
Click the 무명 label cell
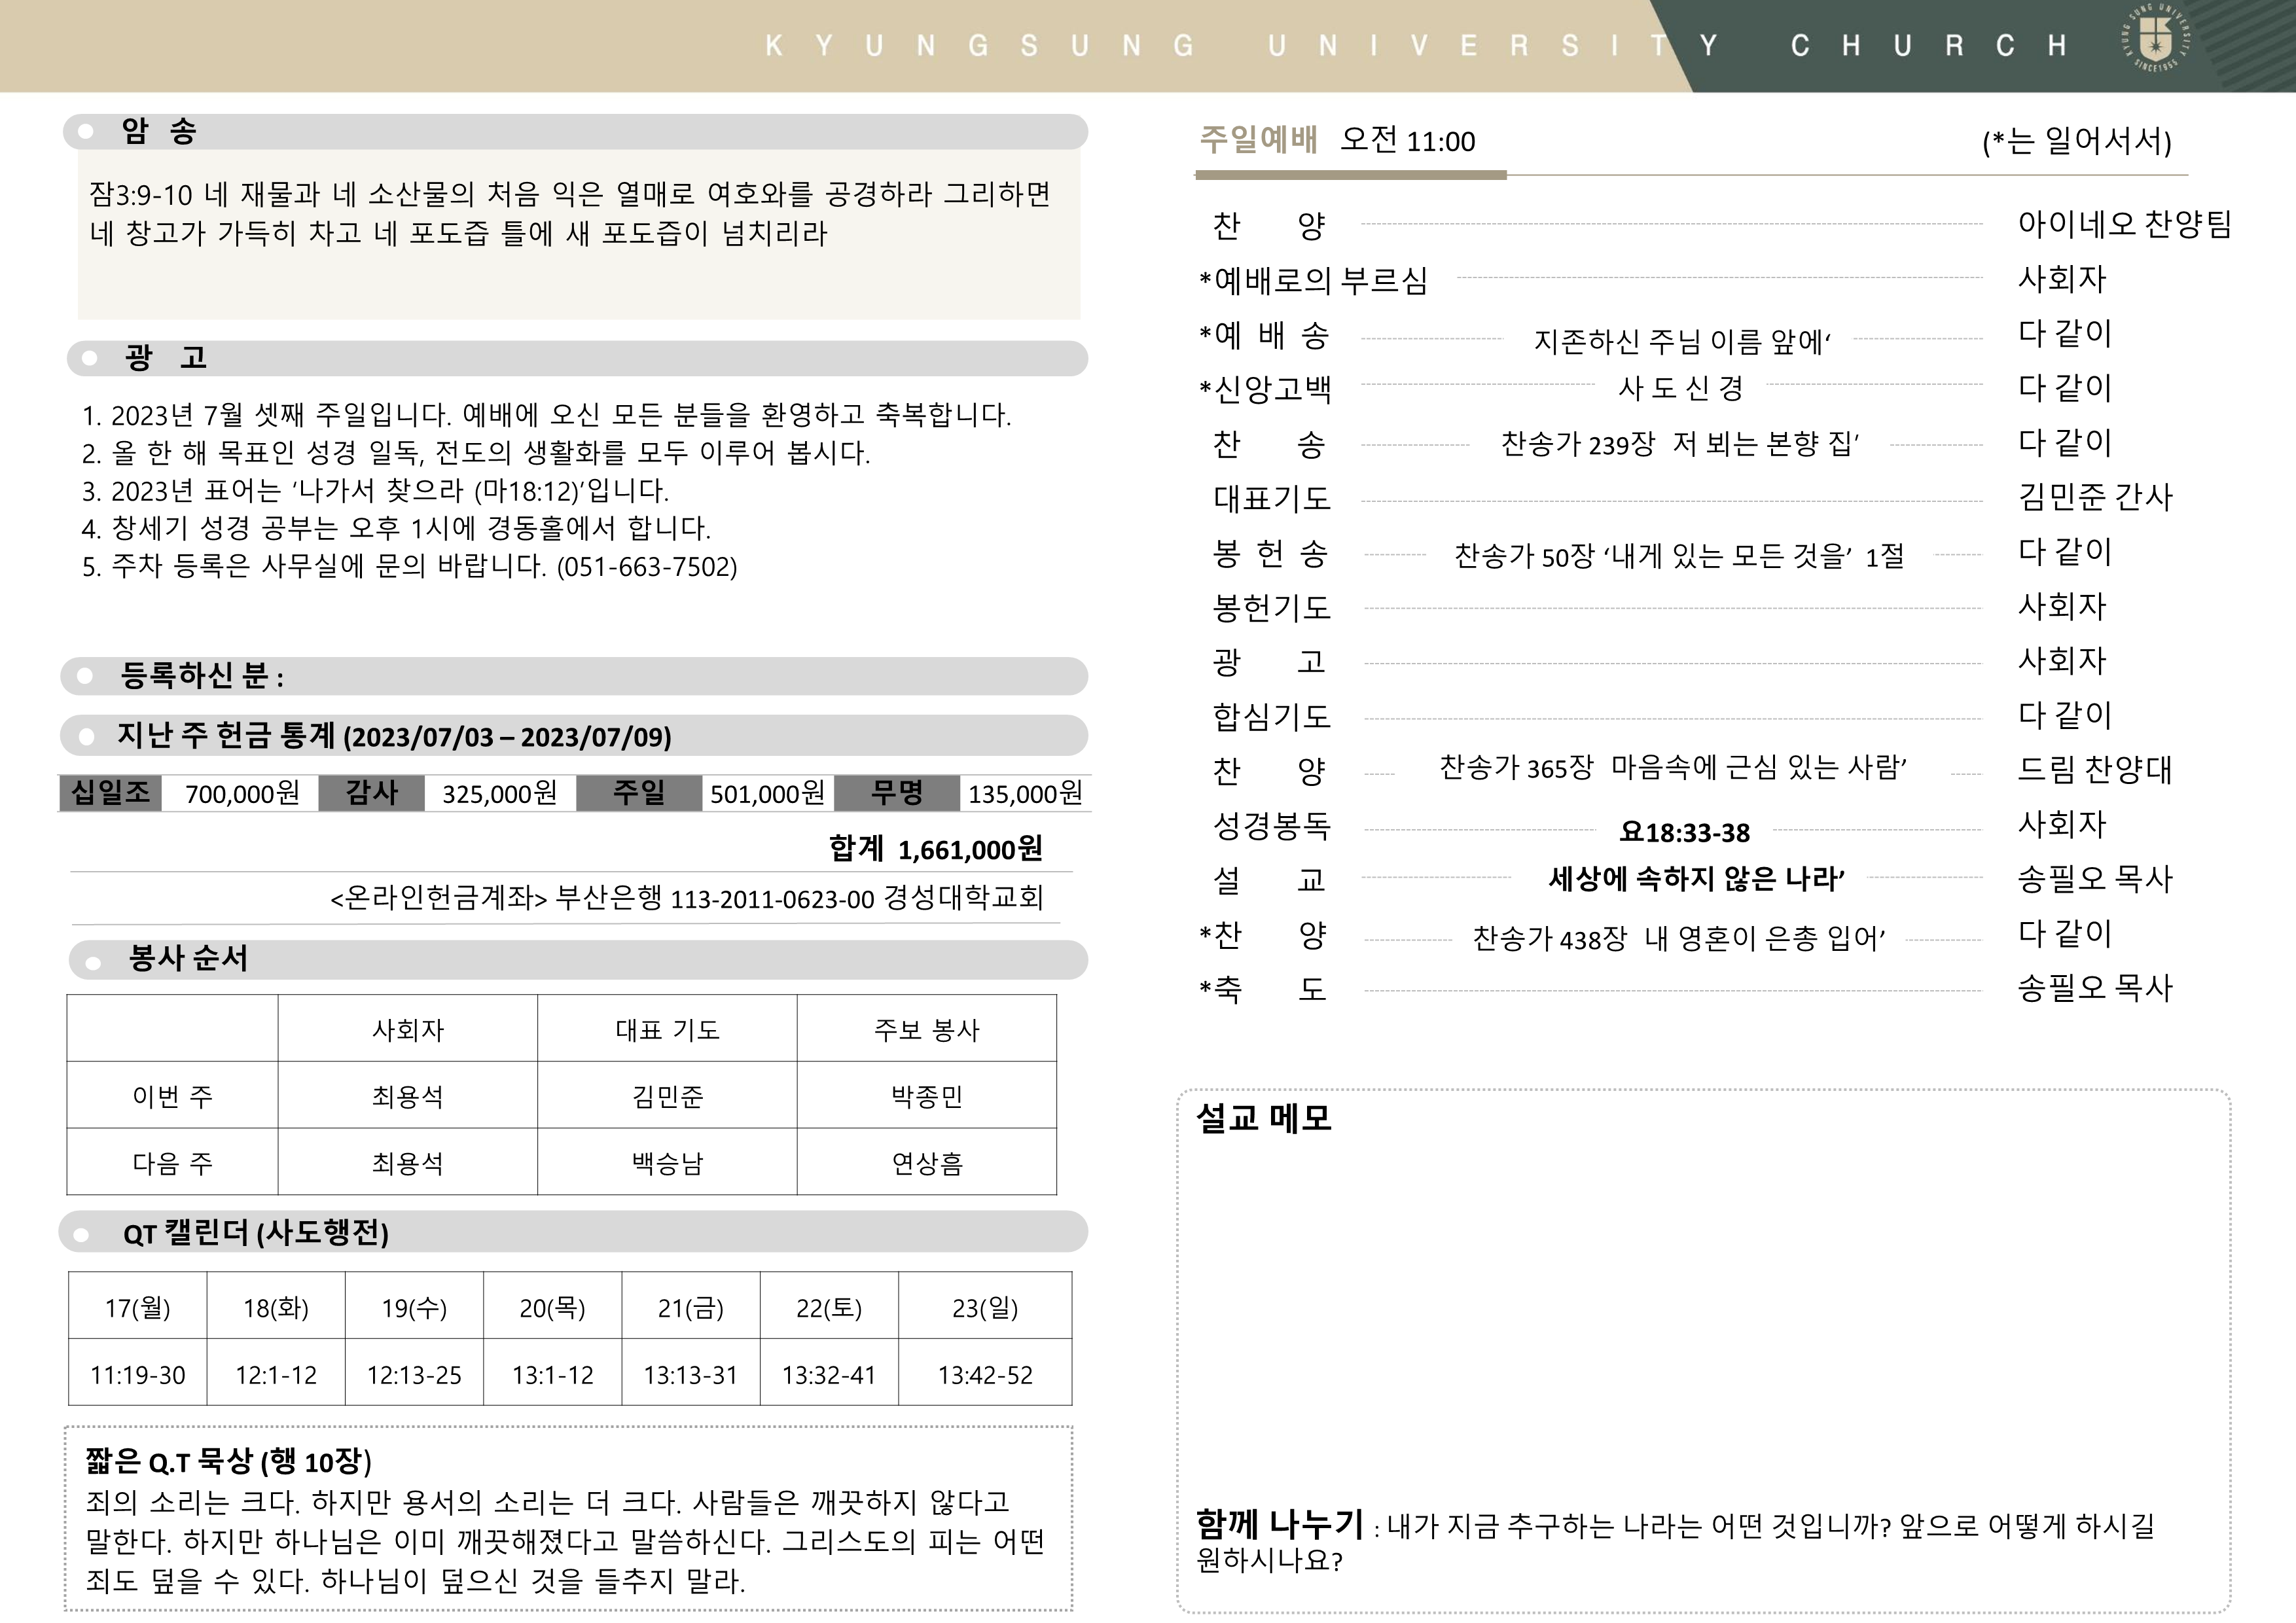pos(897,793)
